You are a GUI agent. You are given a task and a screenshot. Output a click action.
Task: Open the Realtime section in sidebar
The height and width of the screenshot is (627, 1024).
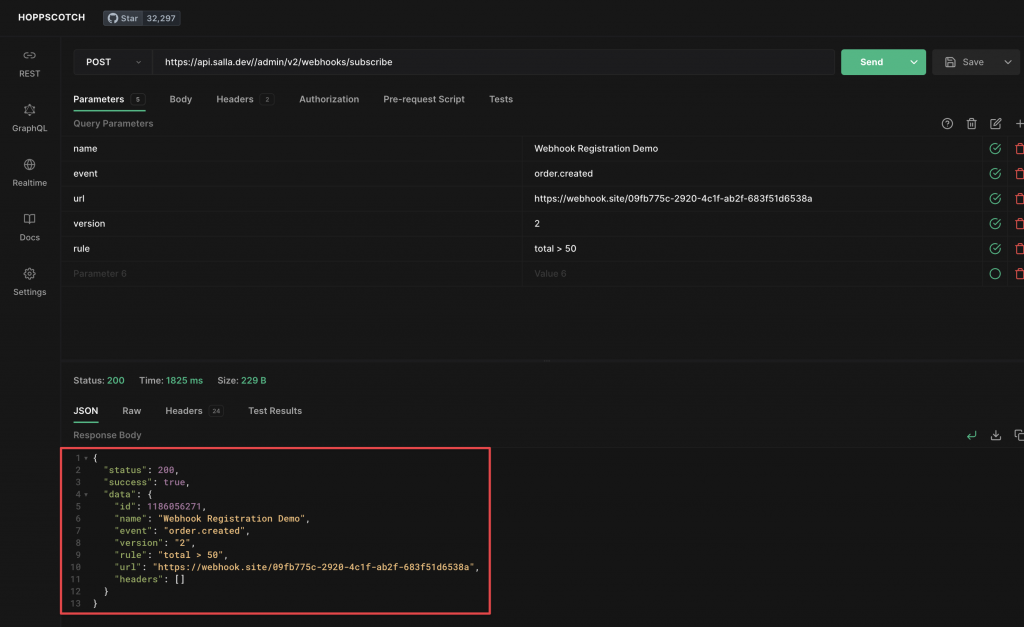(29, 173)
